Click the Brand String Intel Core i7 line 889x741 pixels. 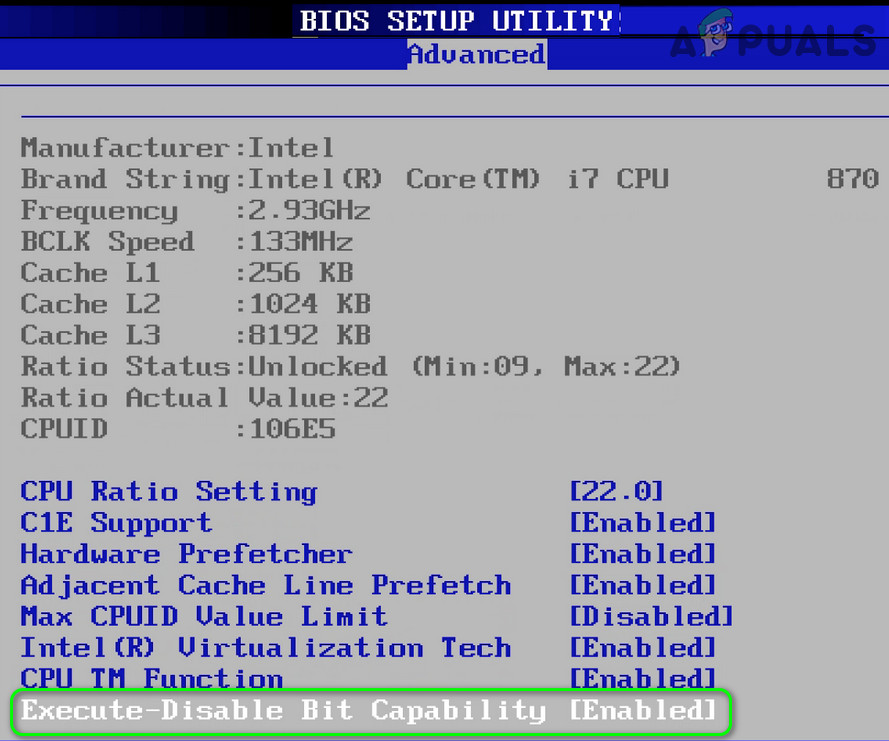pos(450,179)
